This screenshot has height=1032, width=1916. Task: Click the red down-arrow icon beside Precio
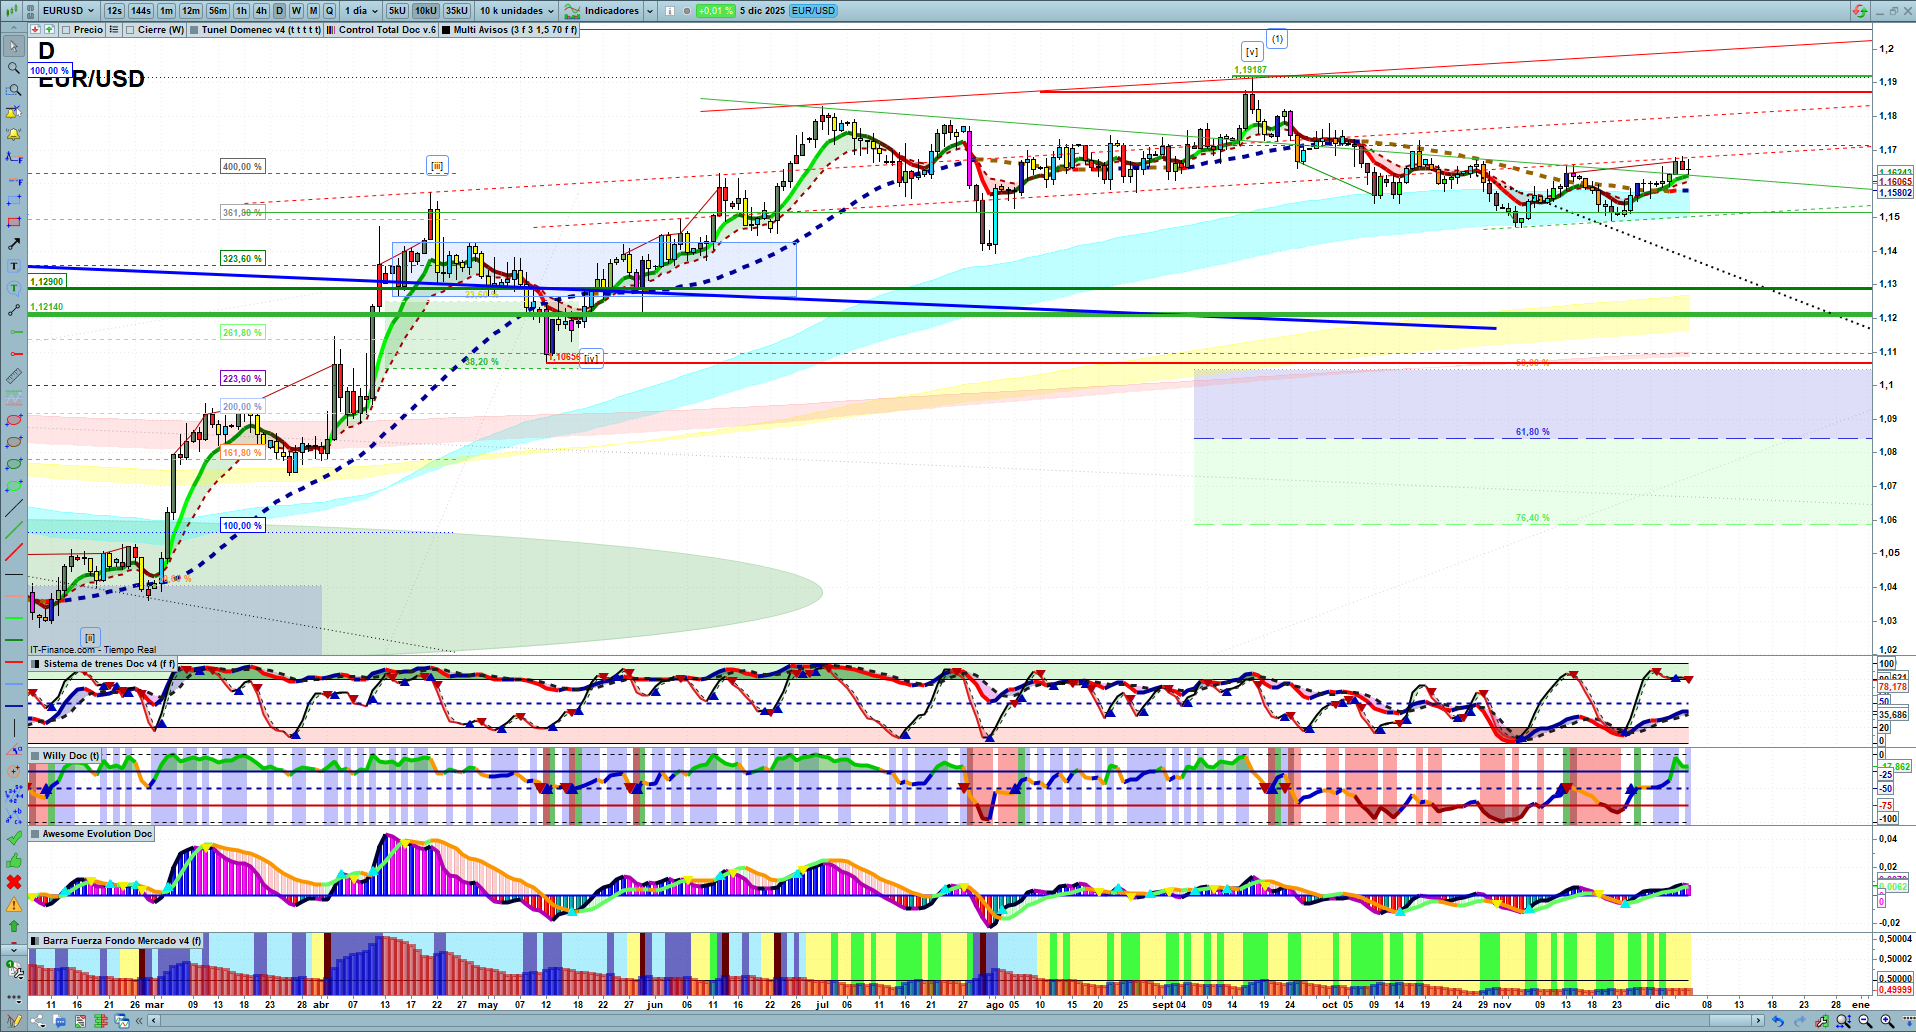pyautogui.click(x=36, y=30)
